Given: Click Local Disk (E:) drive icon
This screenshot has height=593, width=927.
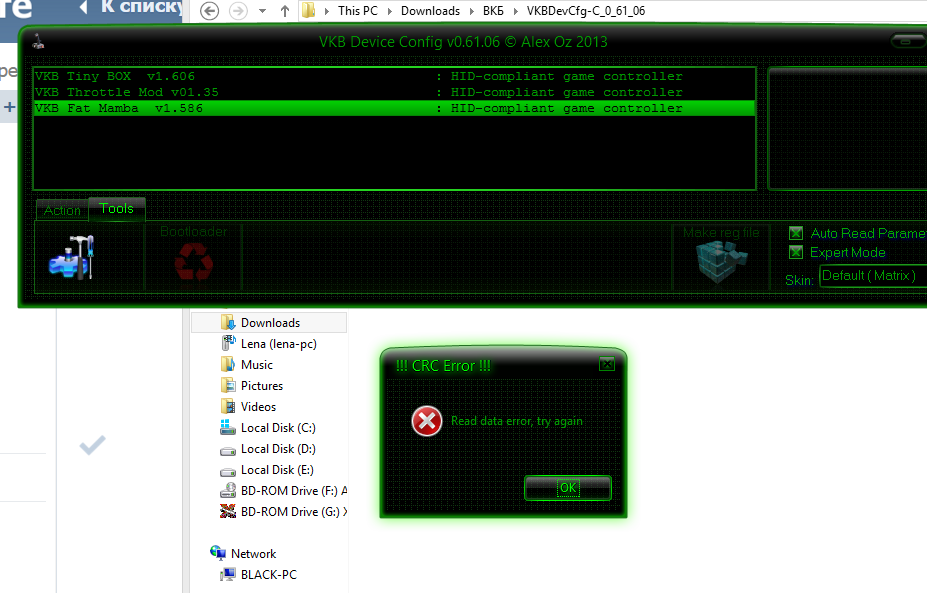Looking at the screenshot, I should [228, 472].
